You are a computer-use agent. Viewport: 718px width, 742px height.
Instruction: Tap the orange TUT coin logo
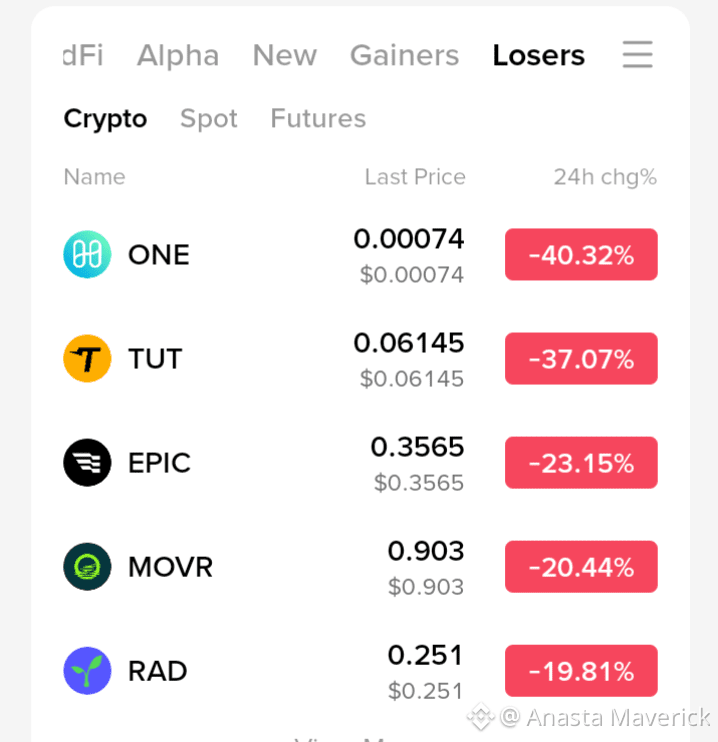(x=87, y=358)
